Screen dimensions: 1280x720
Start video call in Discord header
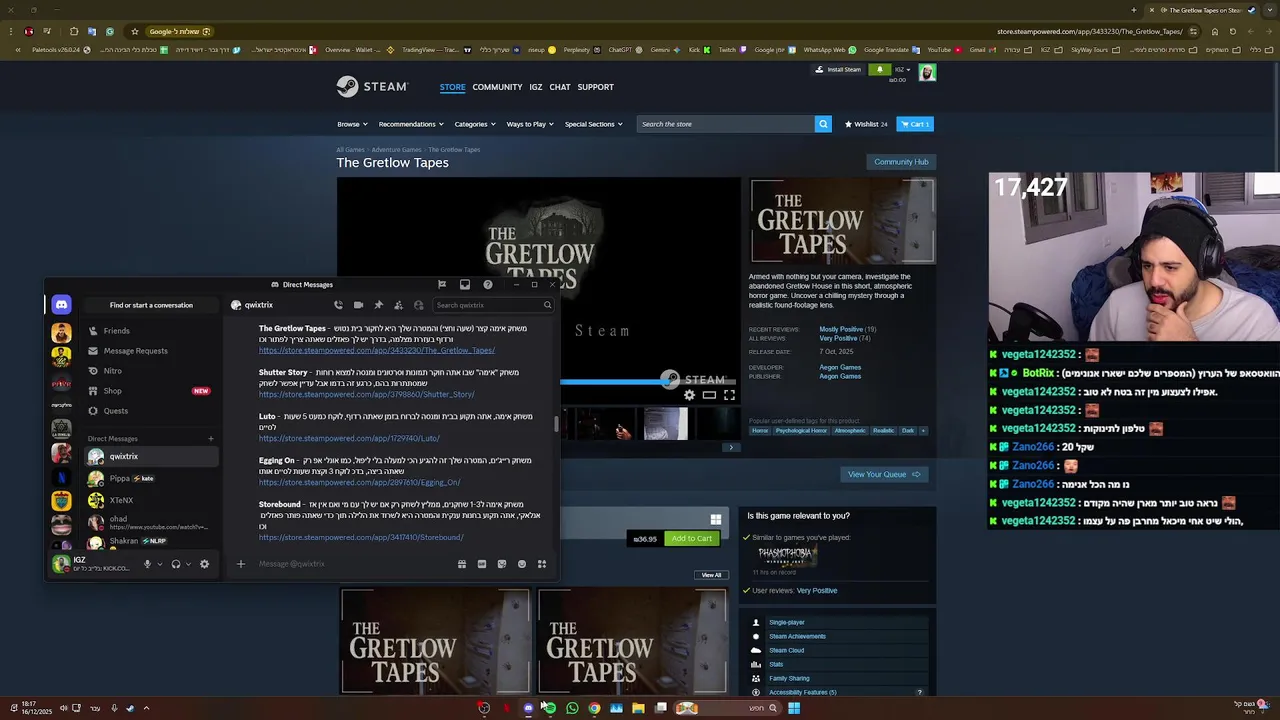358,305
